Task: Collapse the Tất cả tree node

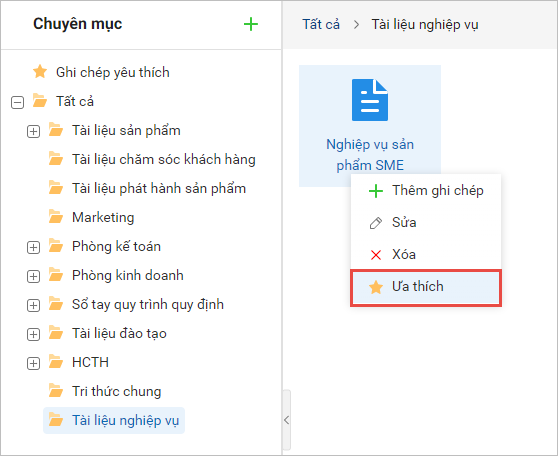Action: [x=17, y=103]
